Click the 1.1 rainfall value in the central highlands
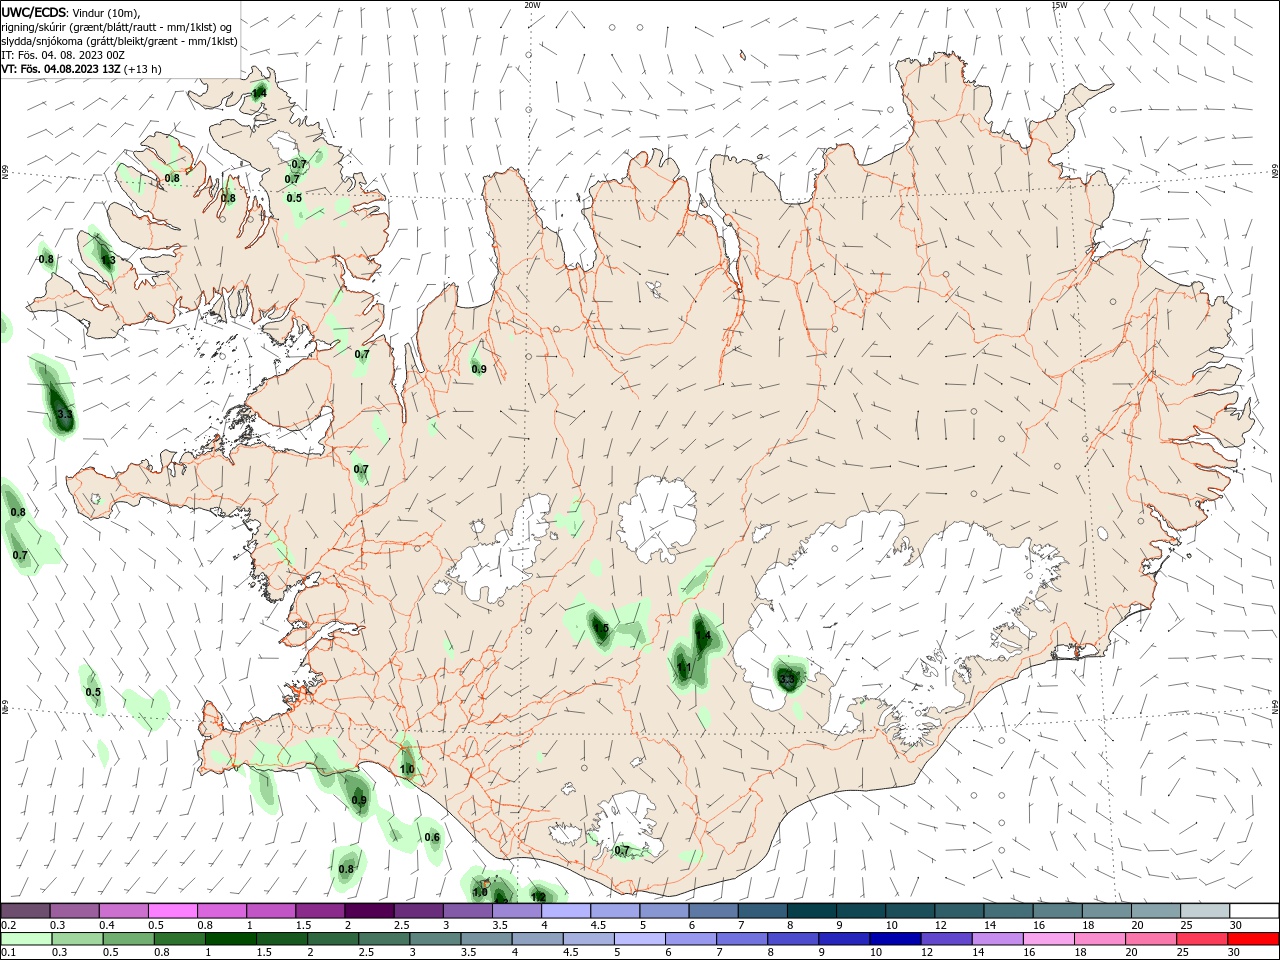 click(x=684, y=667)
